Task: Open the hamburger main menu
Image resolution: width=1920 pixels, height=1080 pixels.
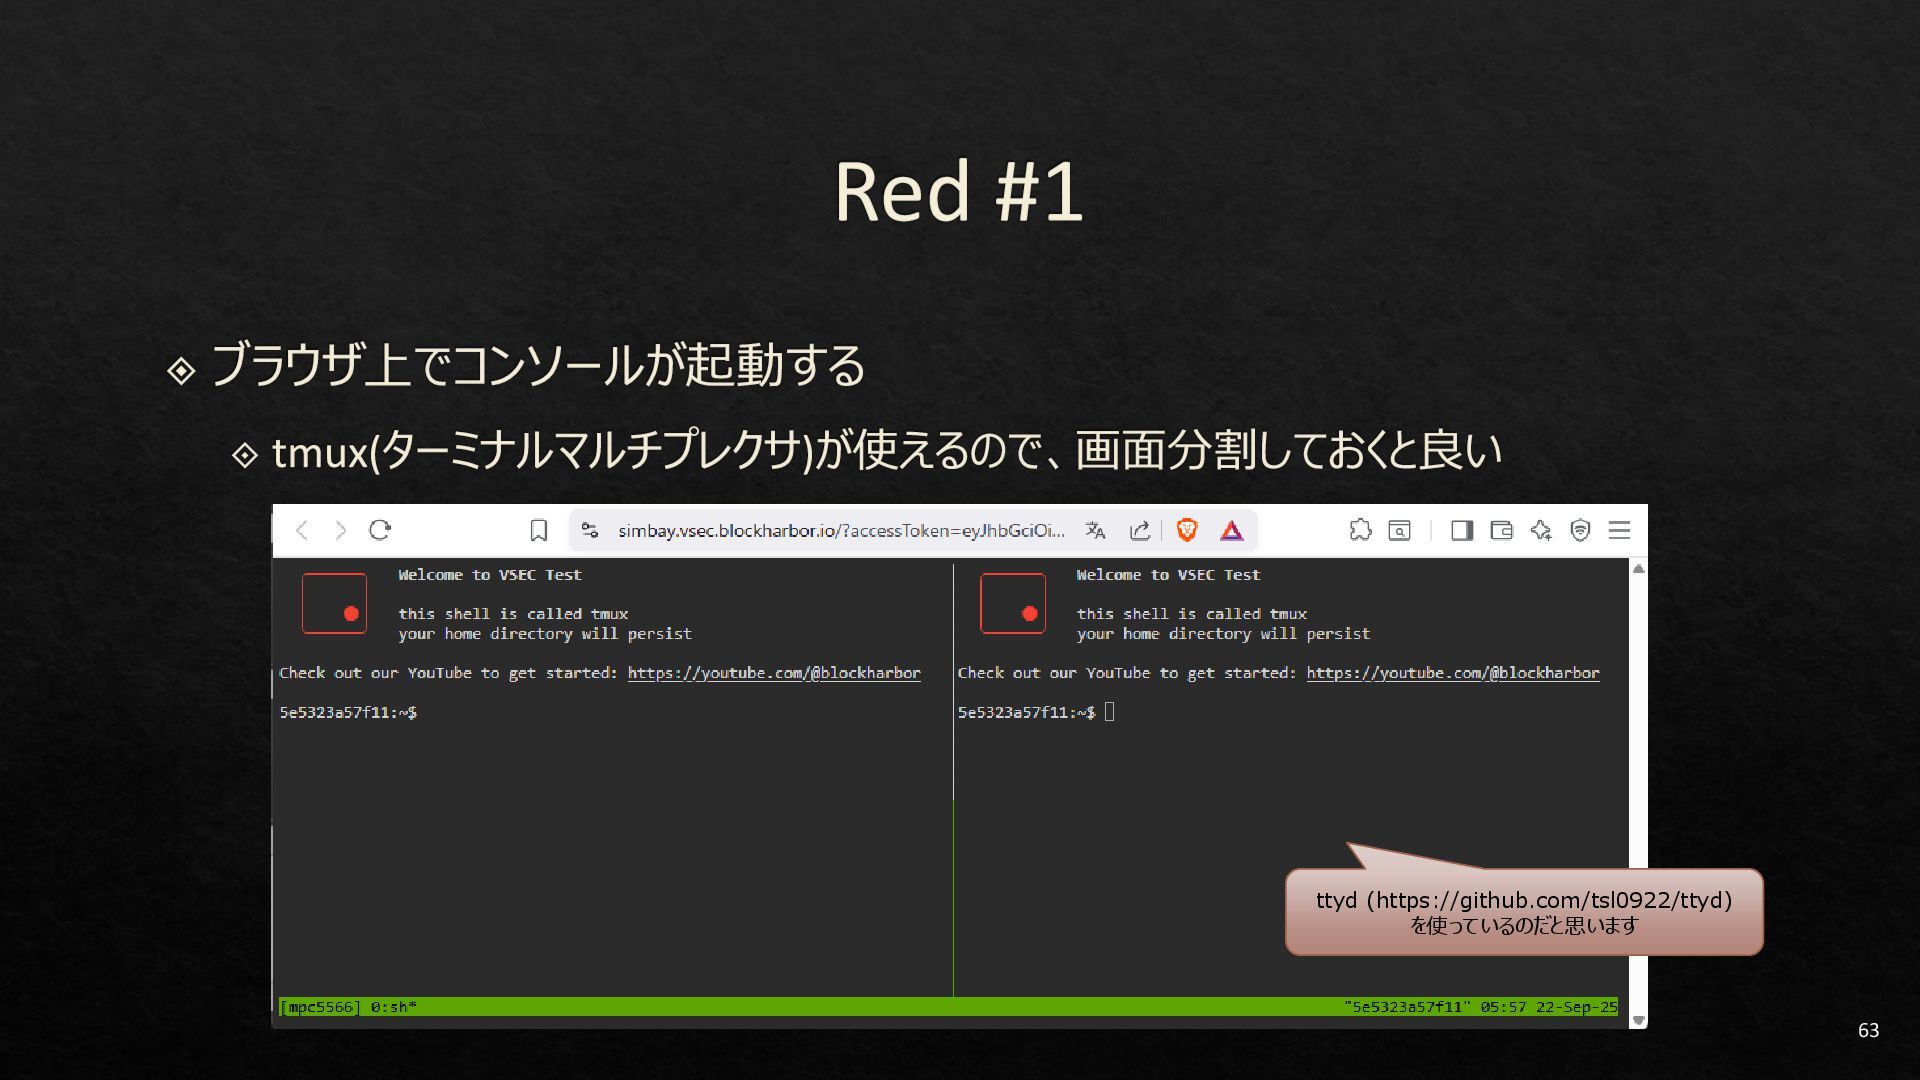Action: coord(1619,530)
